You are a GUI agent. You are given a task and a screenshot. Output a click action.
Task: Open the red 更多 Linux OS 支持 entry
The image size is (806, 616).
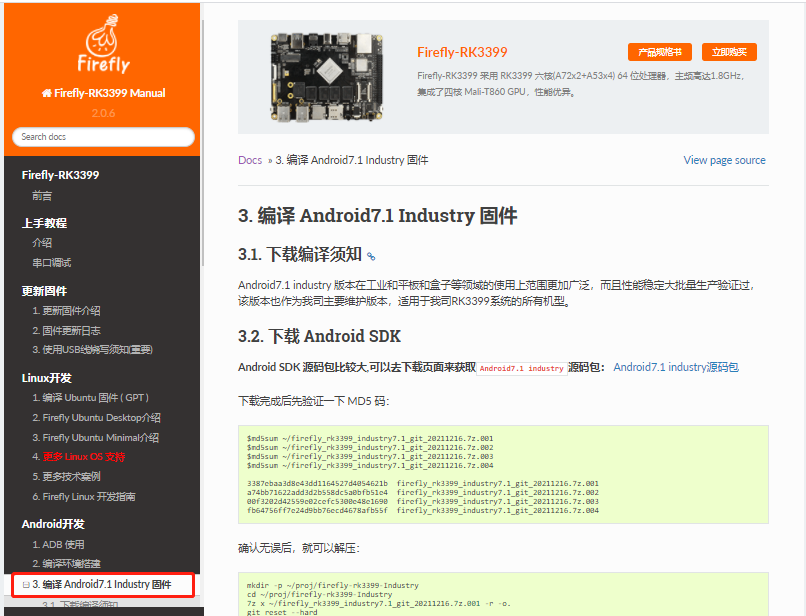(84, 457)
